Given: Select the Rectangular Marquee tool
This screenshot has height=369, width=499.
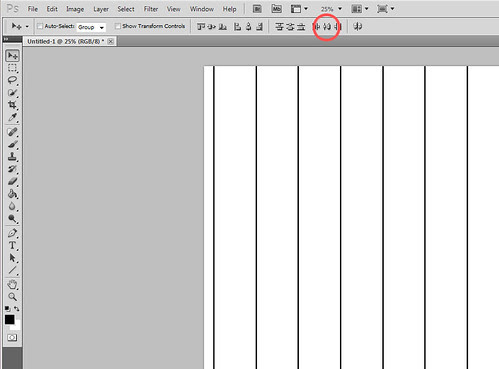Looking at the screenshot, I should pos(12,68).
